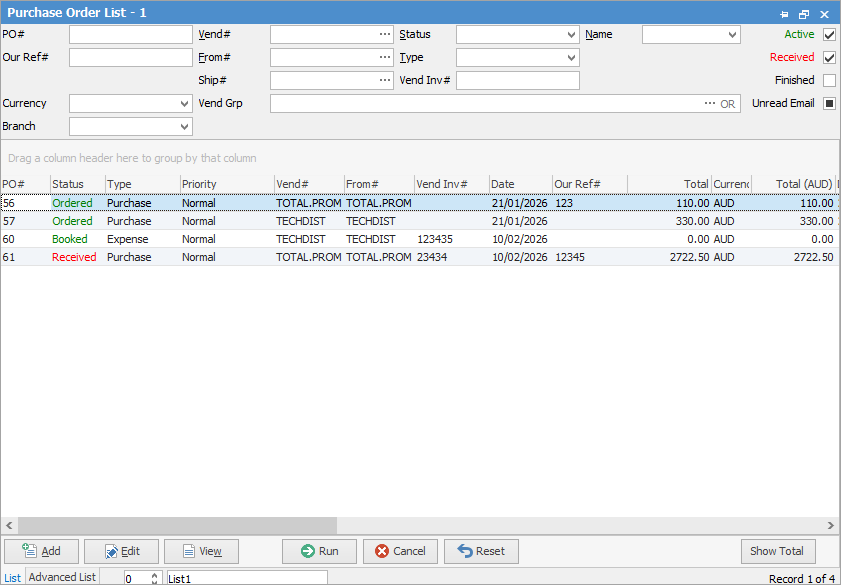This screenshot has height=585, width=841.
Task: Run the purchase order search
Action: [x=319, y=551]
